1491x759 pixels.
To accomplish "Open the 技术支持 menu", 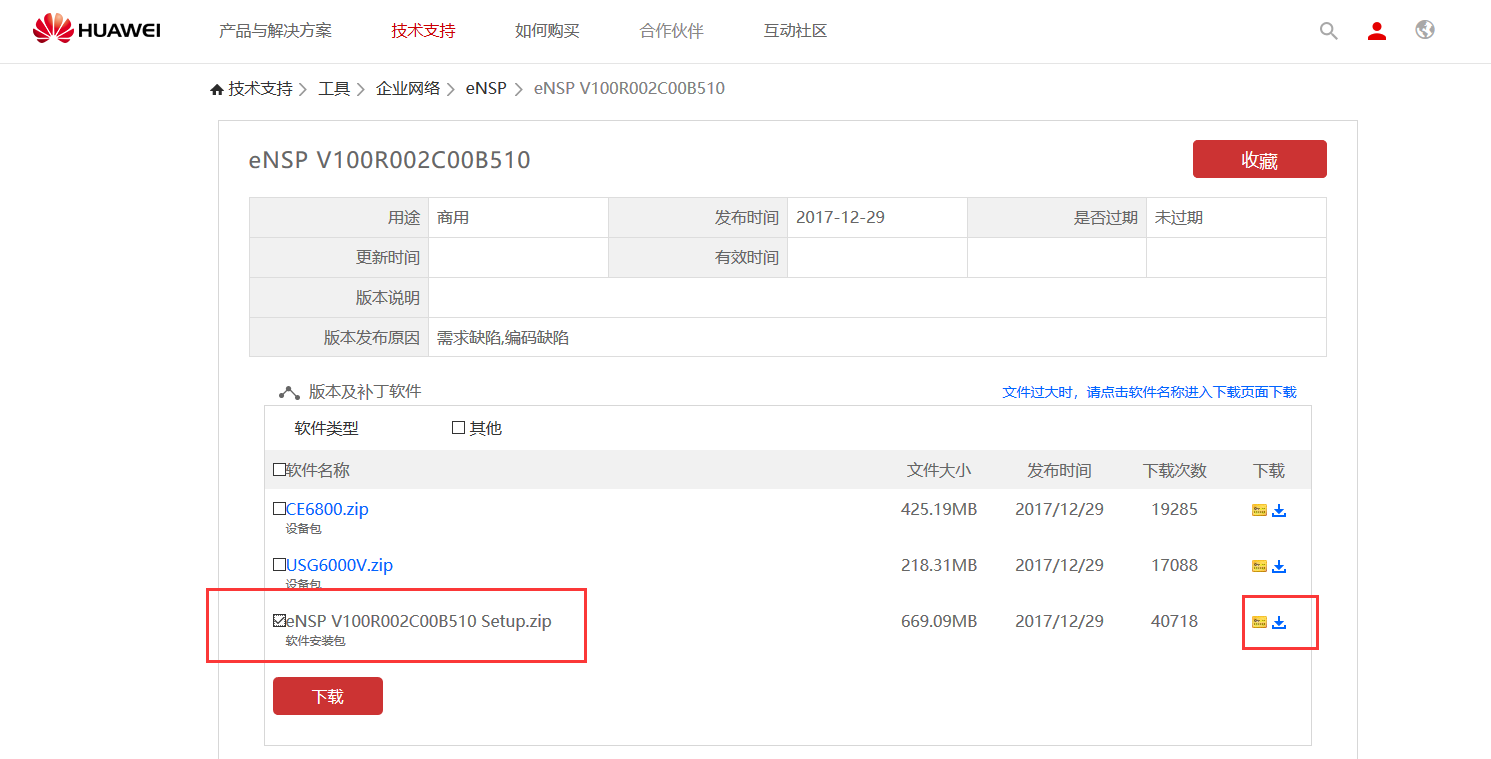I will pyautogui.click(x=423, y=31).
